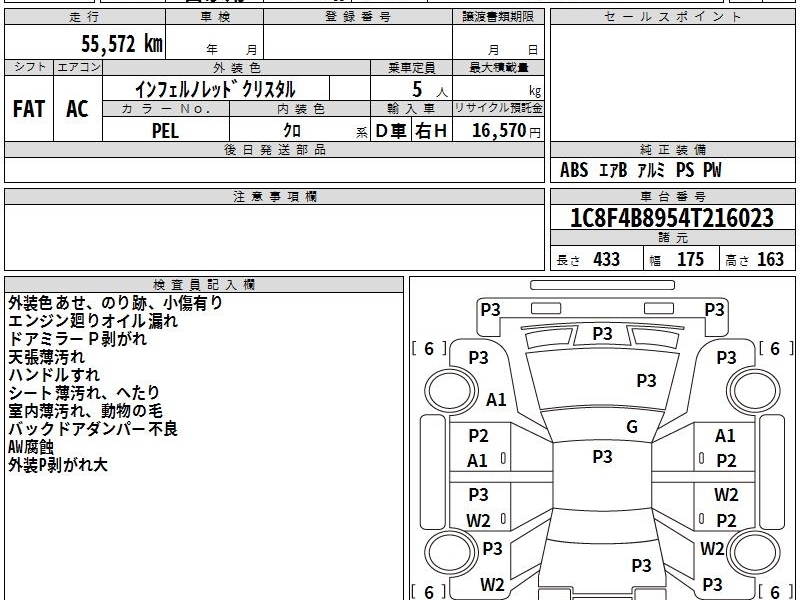Select note エンジン廻りオイル漏れ
Viewport: 800px width, 600px height.
coord(93,321)
